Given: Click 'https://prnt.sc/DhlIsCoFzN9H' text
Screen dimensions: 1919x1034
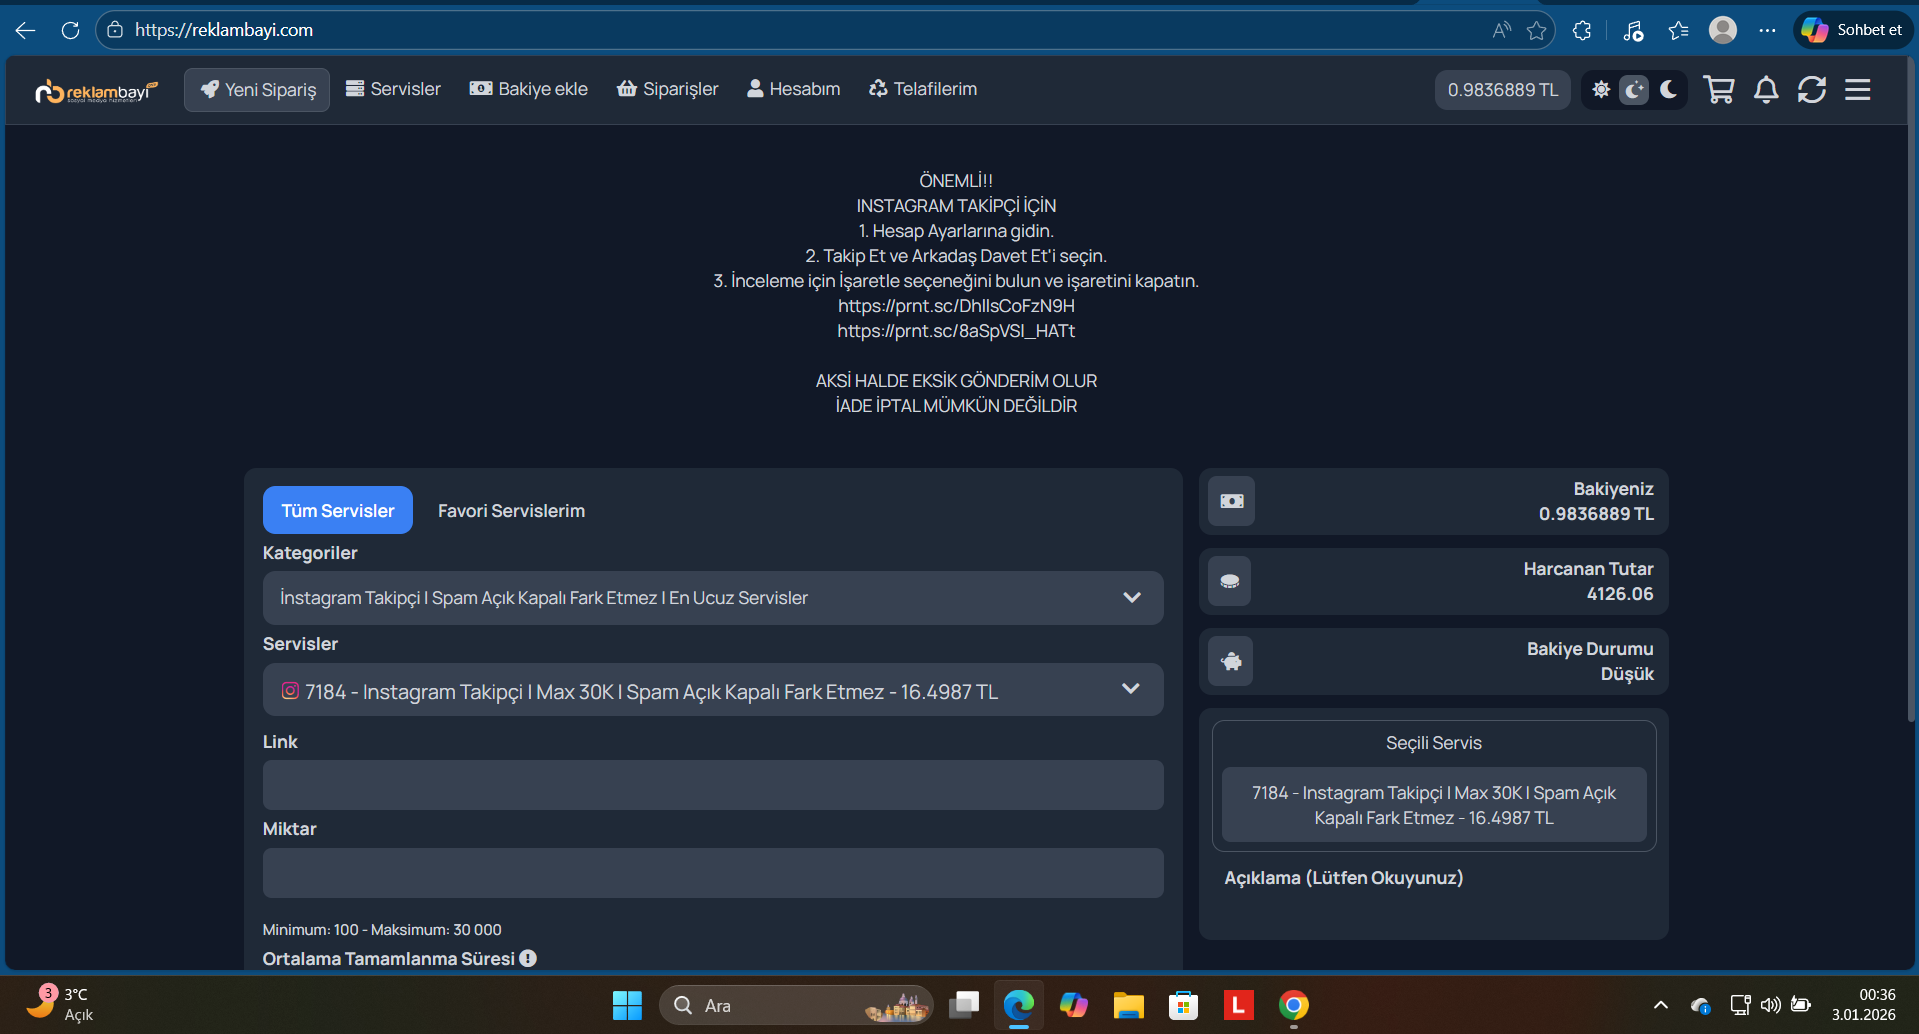Looking at the screenshot, I should pyautogui.click(x=956, y=306).
